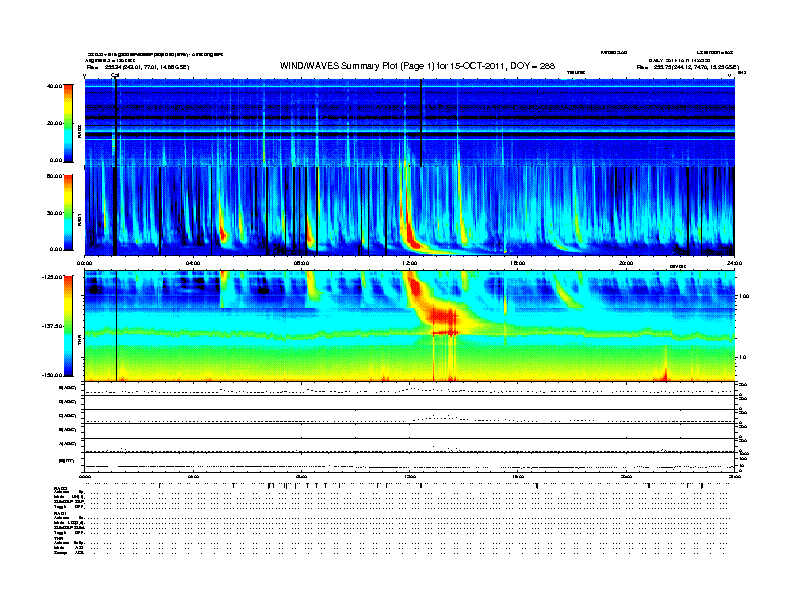Click 20:00 tick label under bottom line plots
Image resolution: width=792 pixels, height=612 pixels.
(626, 476)
